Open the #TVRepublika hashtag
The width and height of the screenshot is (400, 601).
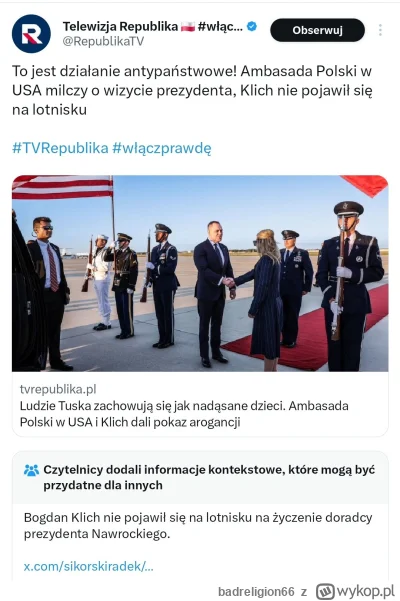click(x=60, y=148)
